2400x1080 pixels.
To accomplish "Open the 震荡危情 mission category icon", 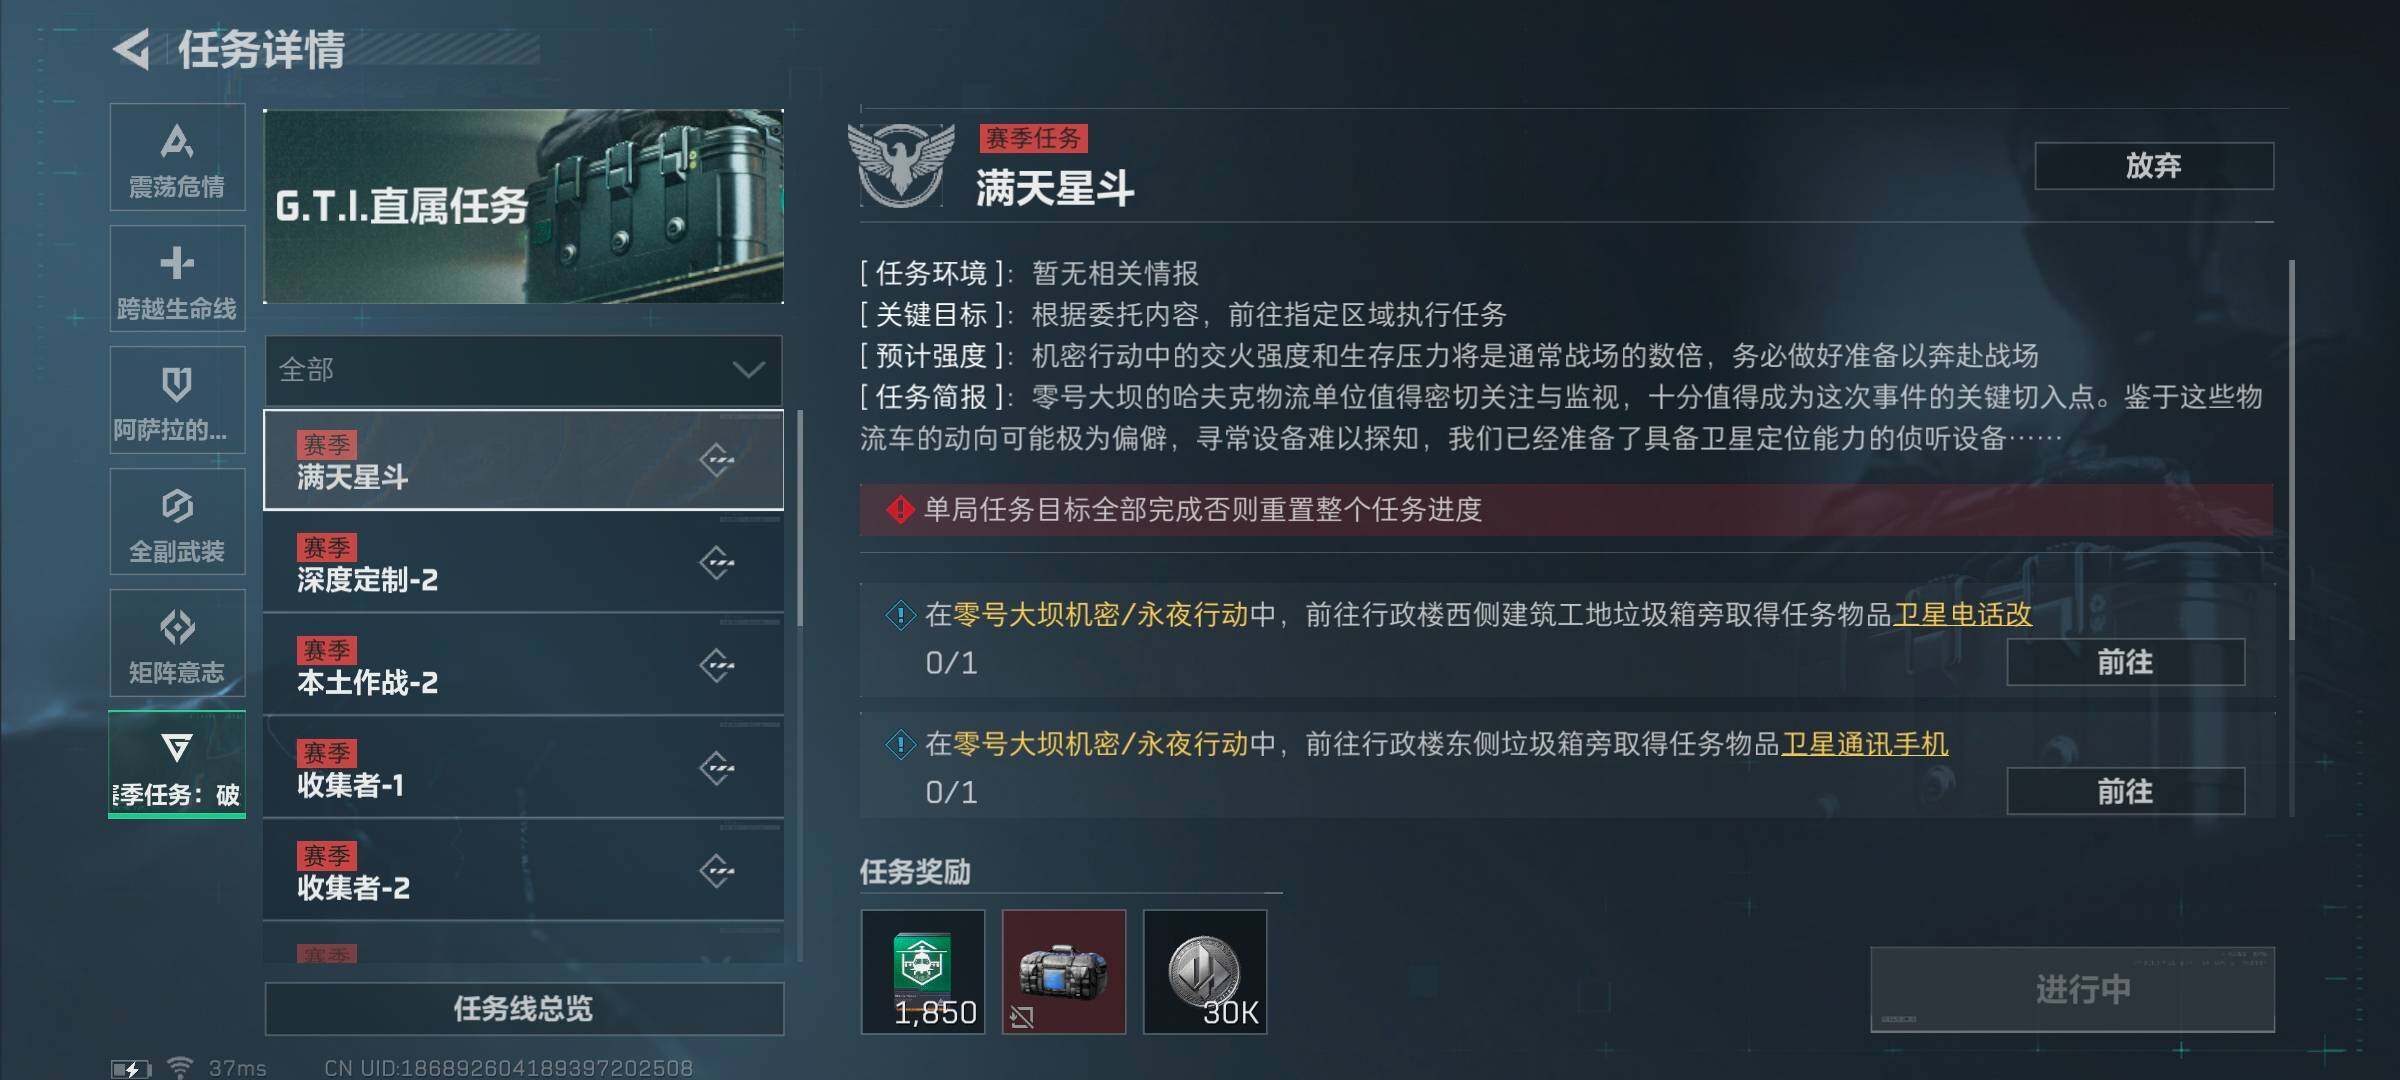I will (x=177, y=157).
